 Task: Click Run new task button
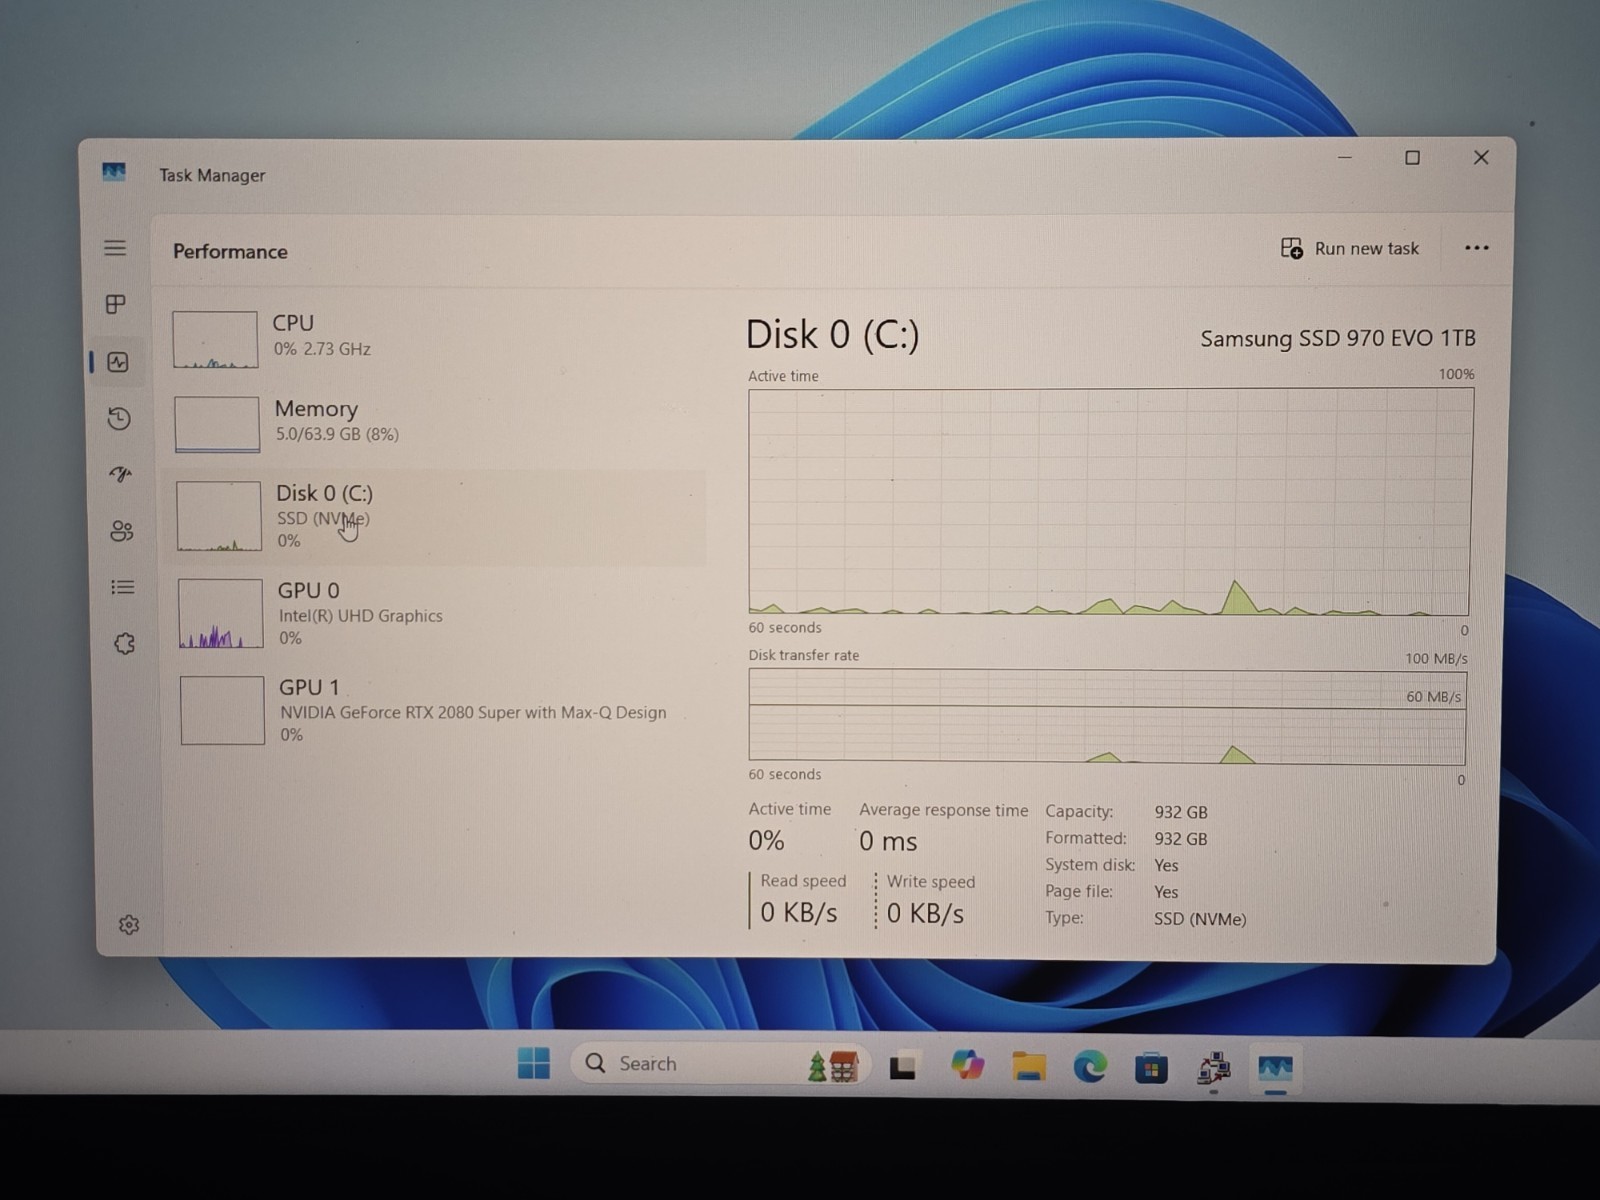pyautogui.click(x=1350, y=248)
